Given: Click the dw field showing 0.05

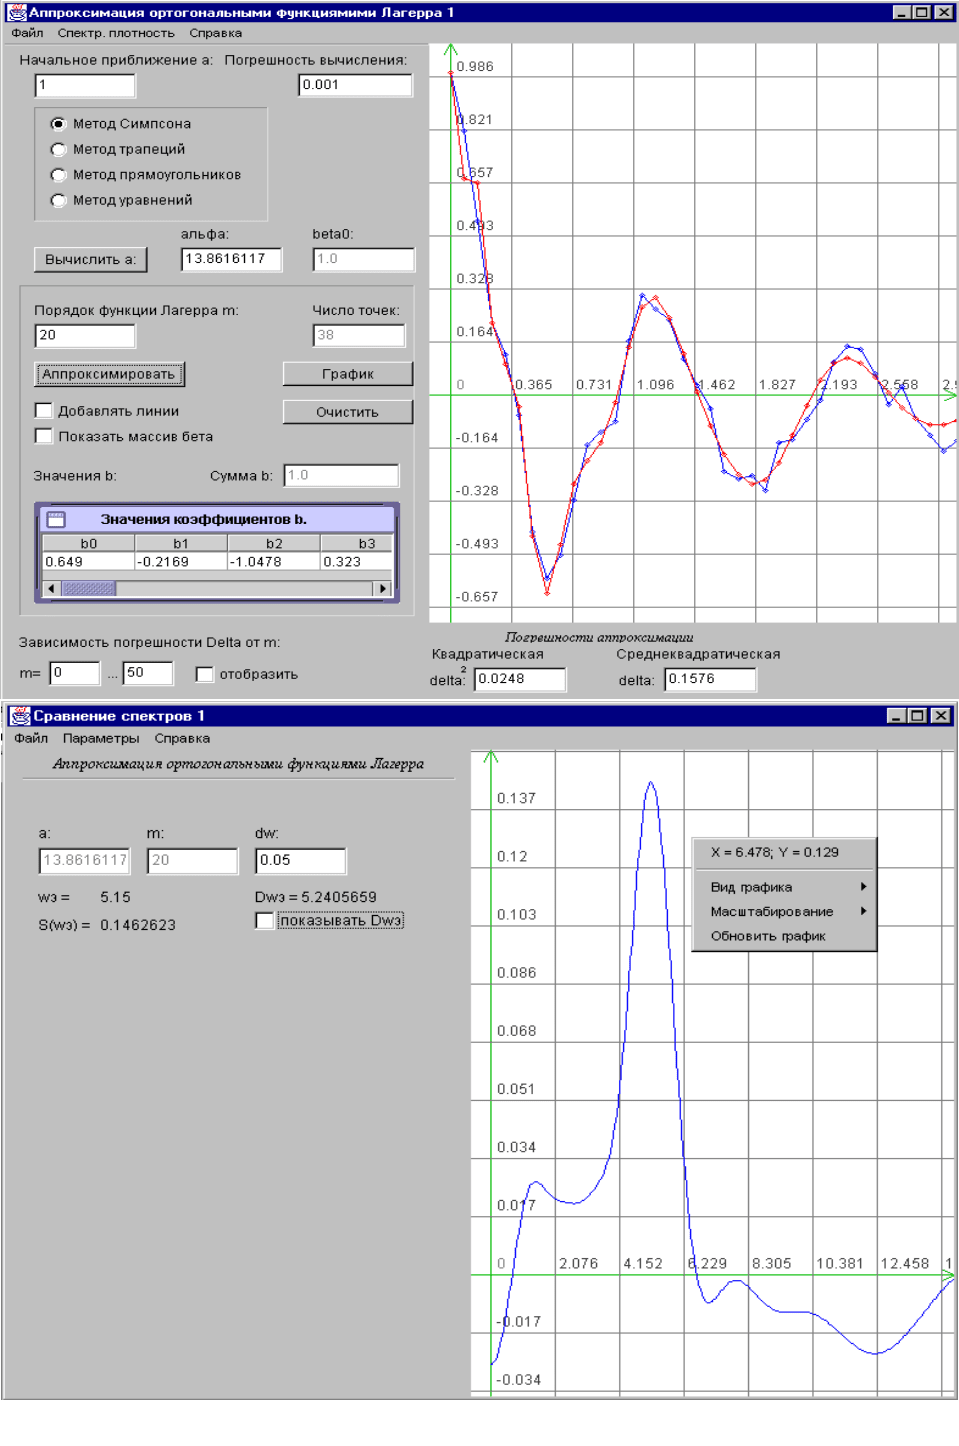Looking at the screenshot, I should tap(301, 860).
